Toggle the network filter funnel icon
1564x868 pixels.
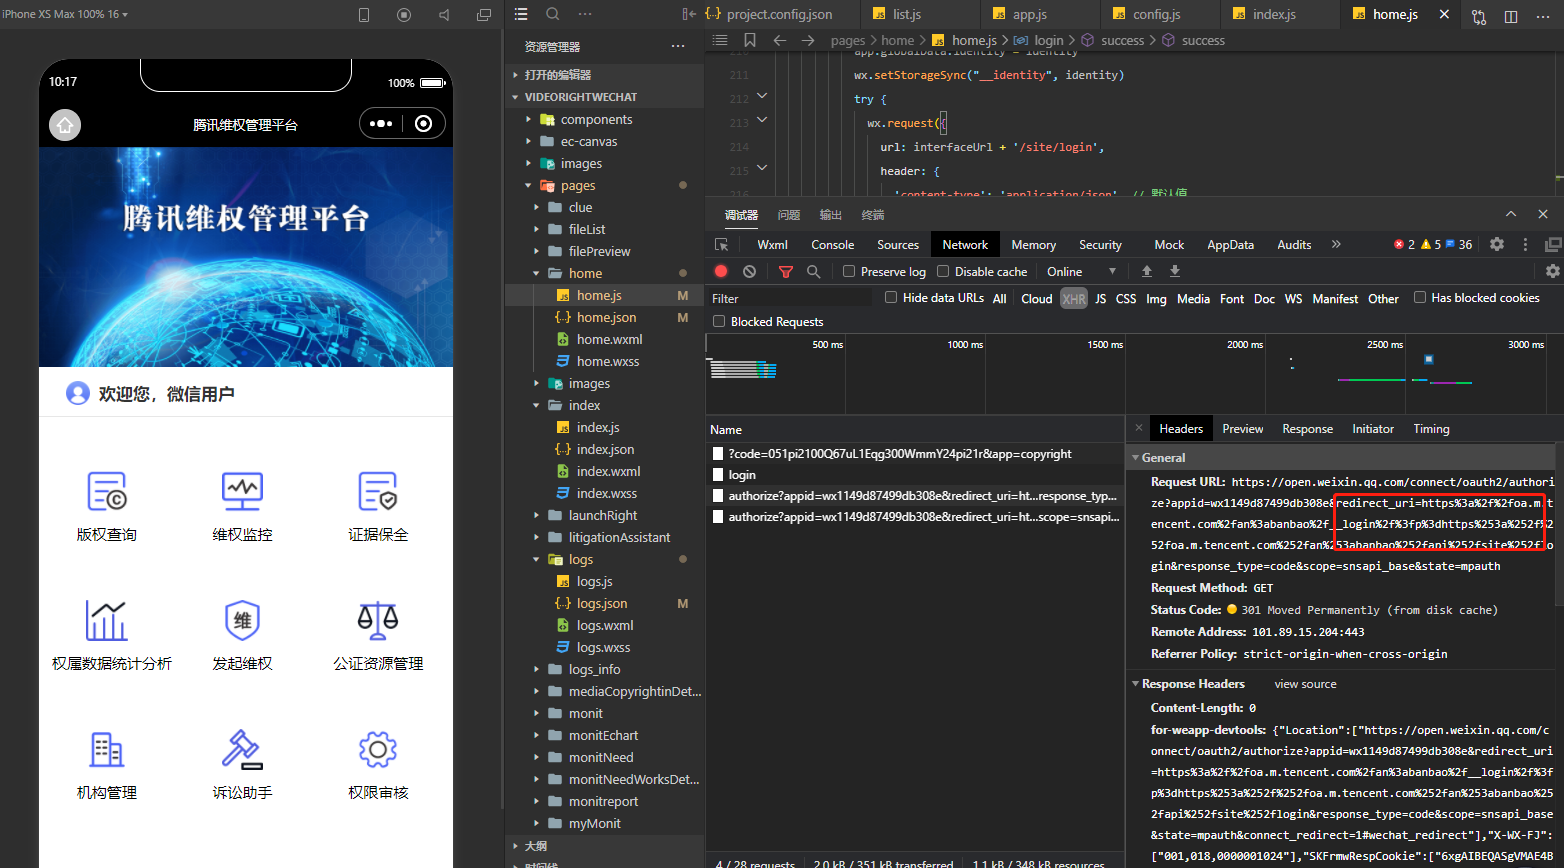(x=786, y=271)
